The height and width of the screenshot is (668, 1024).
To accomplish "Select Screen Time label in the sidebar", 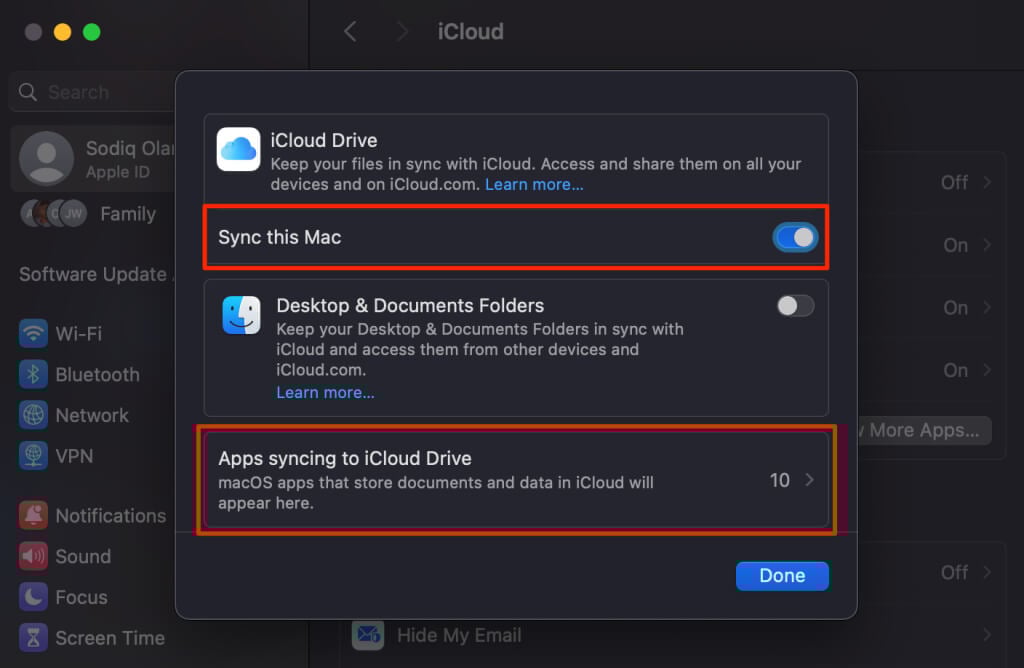I will tap(110, 638).
